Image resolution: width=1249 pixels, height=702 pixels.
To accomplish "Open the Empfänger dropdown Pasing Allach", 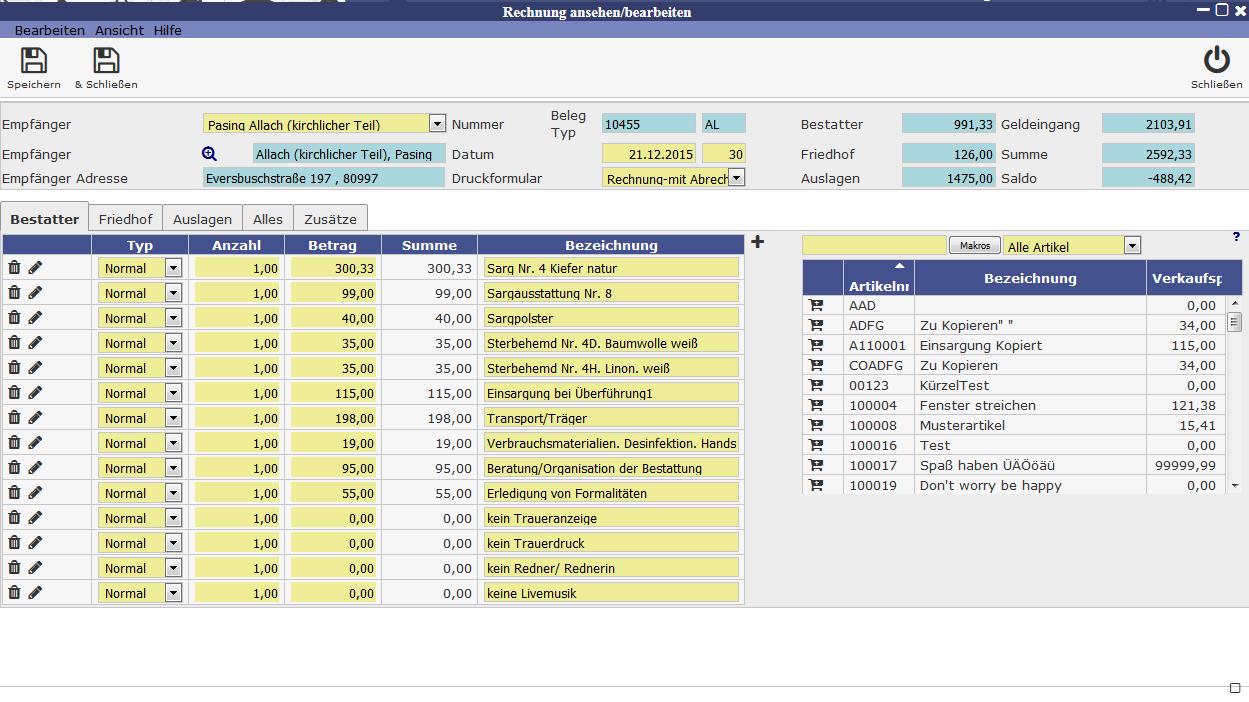I will pyautogui.click(x=437, y=124).
